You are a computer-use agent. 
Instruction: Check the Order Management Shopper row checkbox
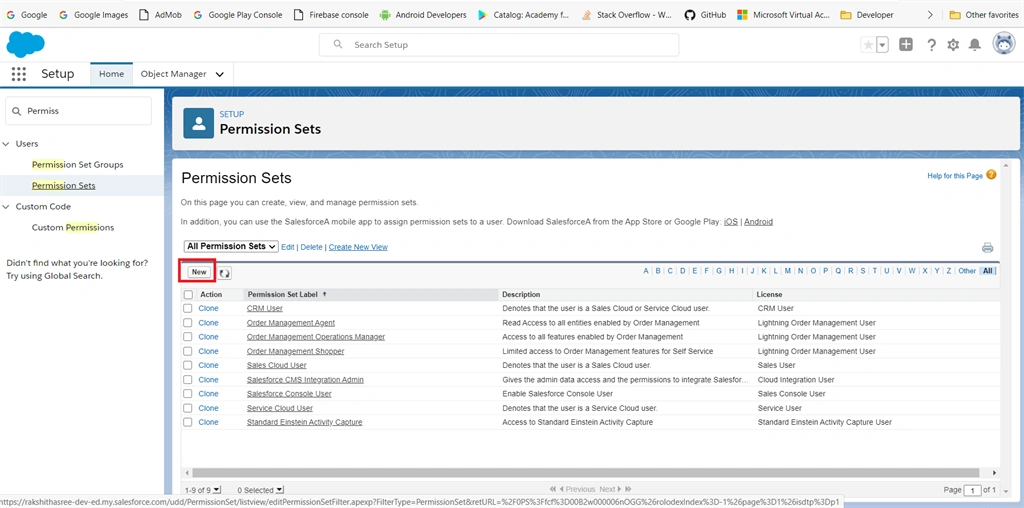click(188, 351)
